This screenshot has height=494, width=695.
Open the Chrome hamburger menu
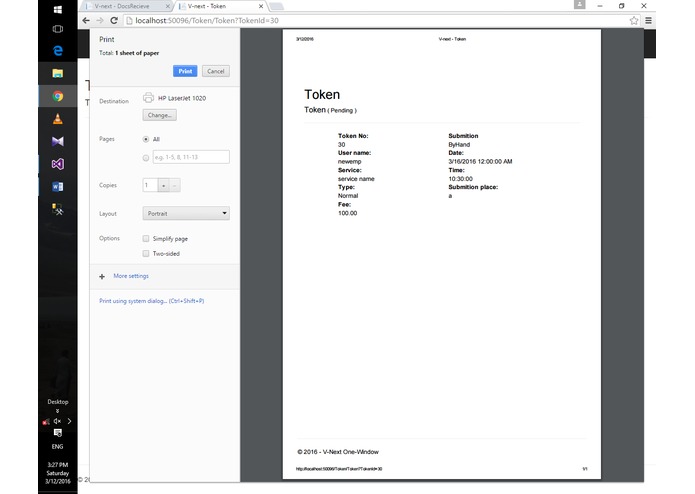pyautogui.click(x=648, y=20)
